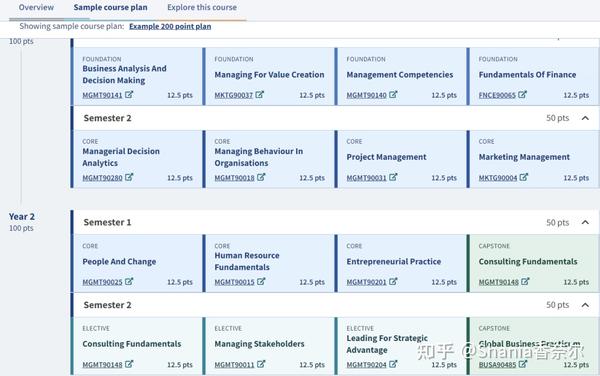This screenshot has width=600, height=376.
Task: Select the Sample course plan tab
Action: point(110,7)
